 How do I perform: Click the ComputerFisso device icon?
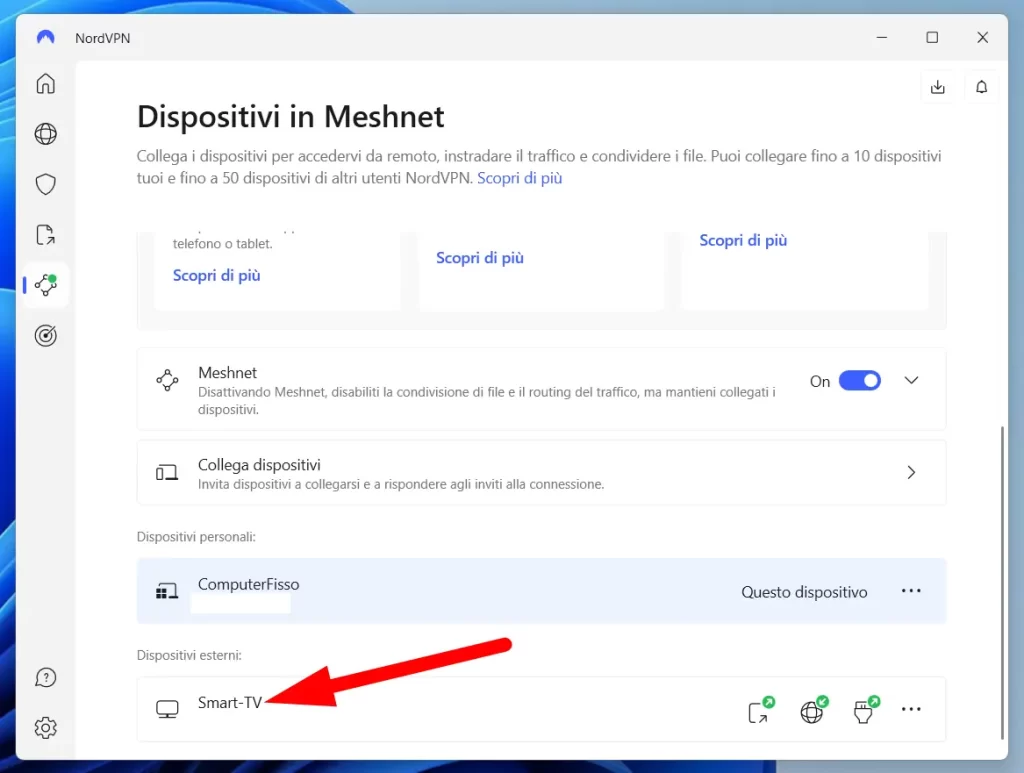click(x=167, y=592)
